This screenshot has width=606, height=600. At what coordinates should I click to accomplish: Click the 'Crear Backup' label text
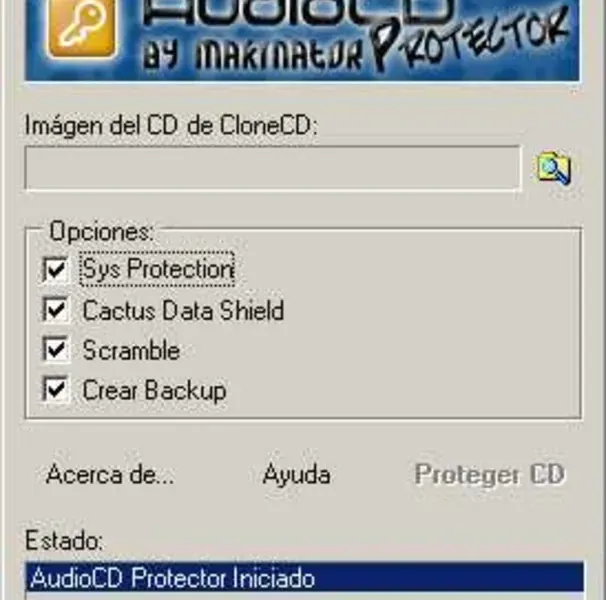(x=155, y=390)
